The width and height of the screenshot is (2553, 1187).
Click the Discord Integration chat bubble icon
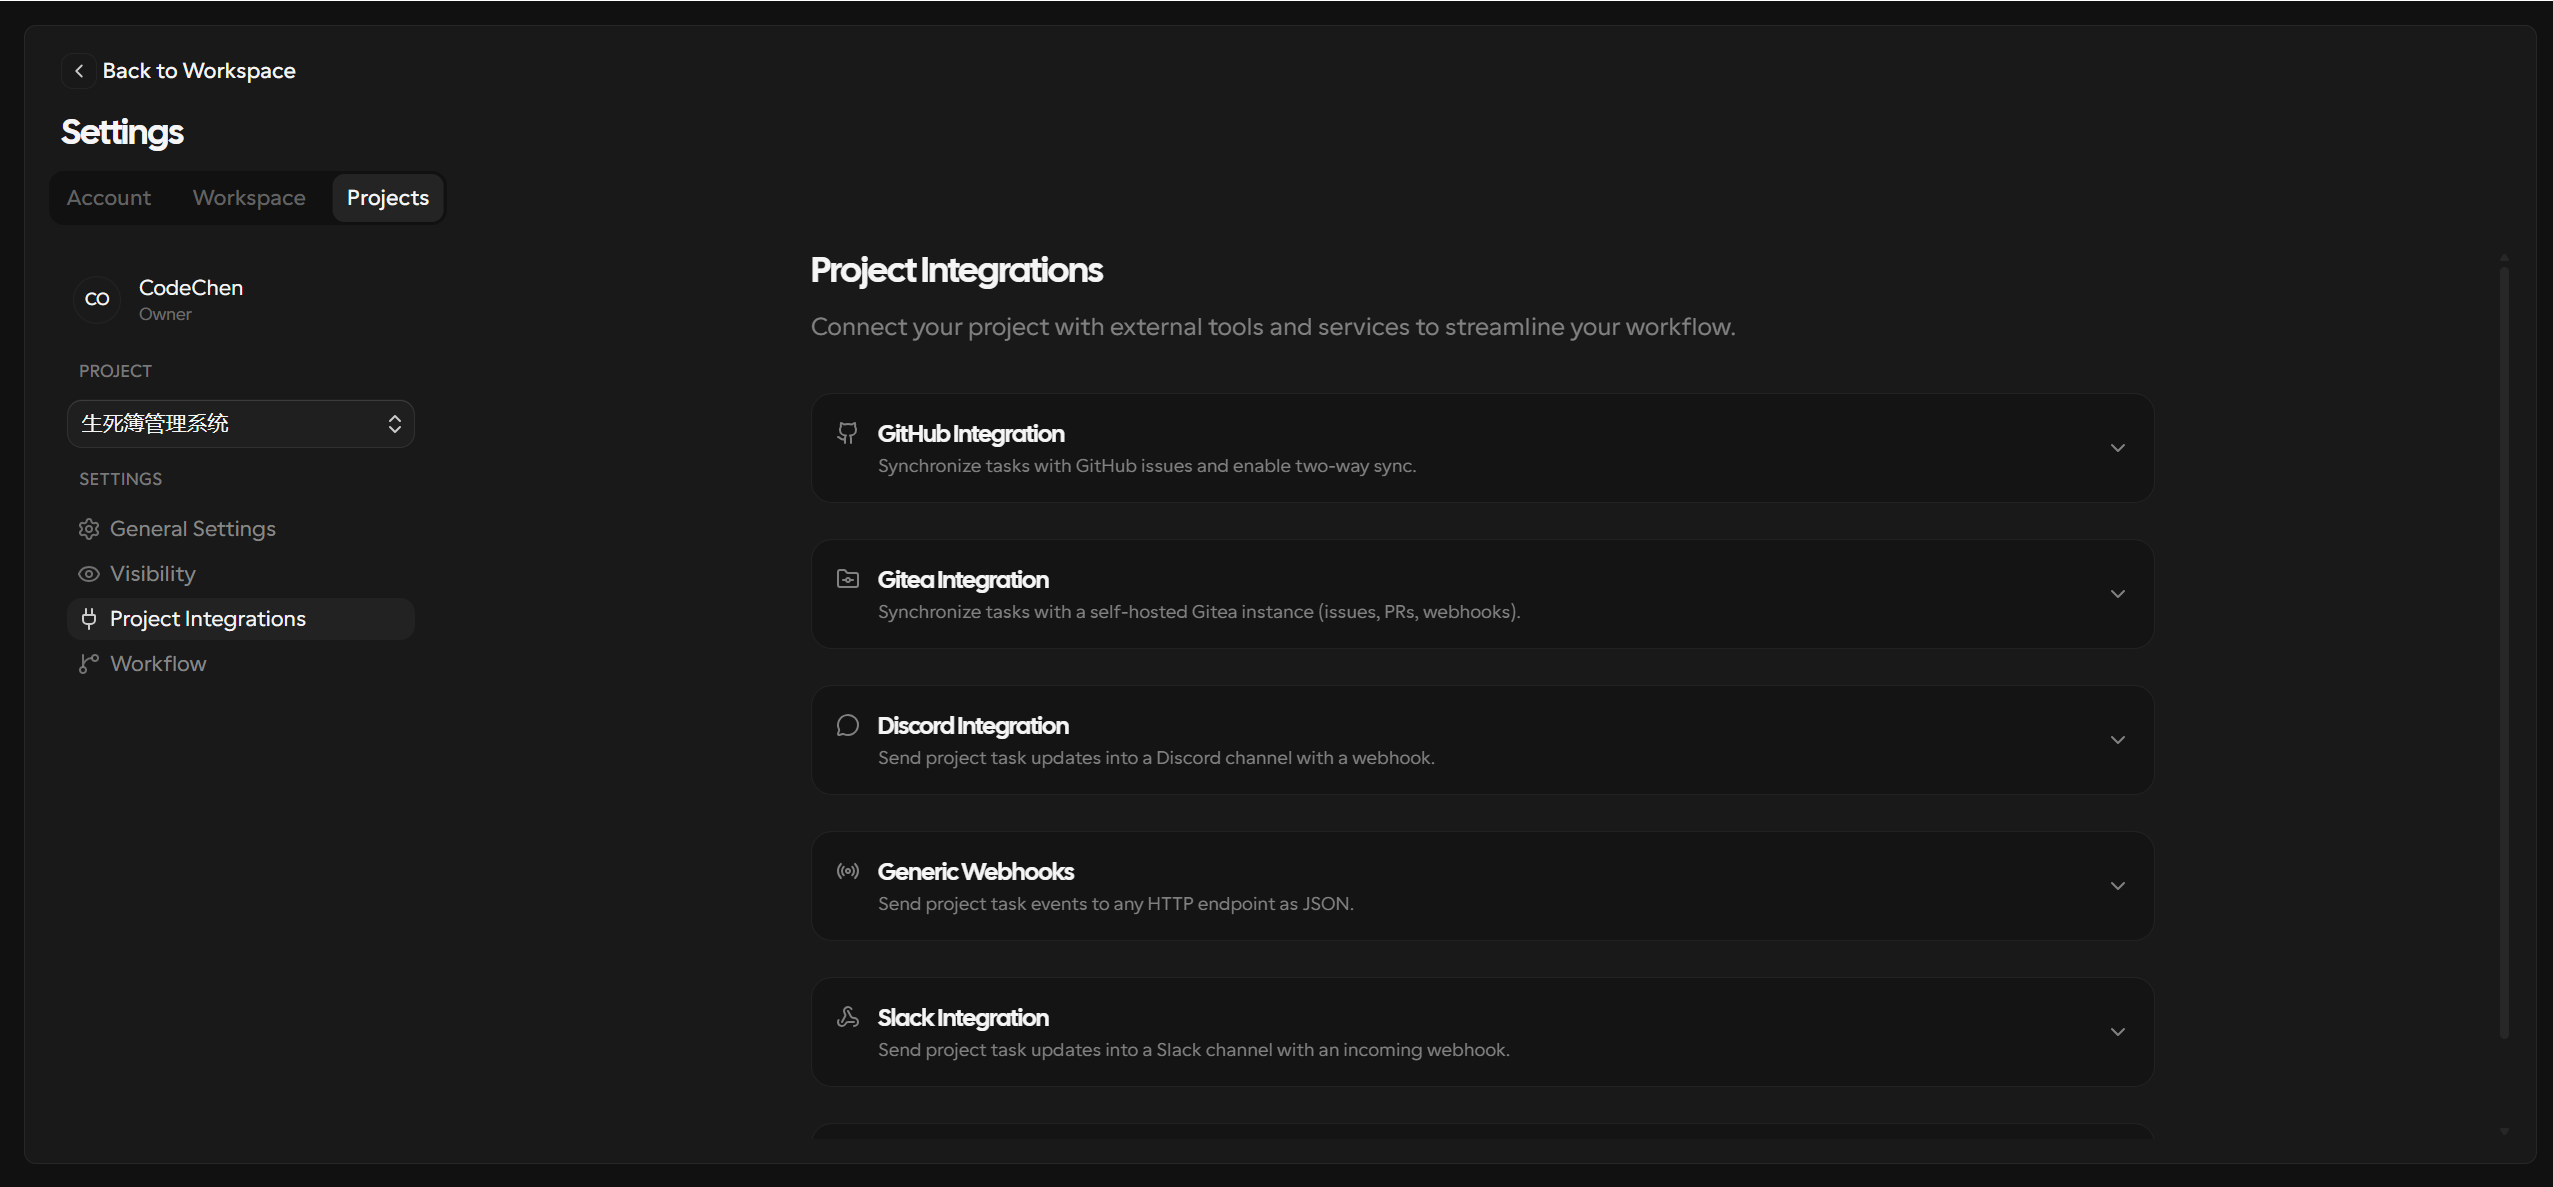(x=847, y=725)
